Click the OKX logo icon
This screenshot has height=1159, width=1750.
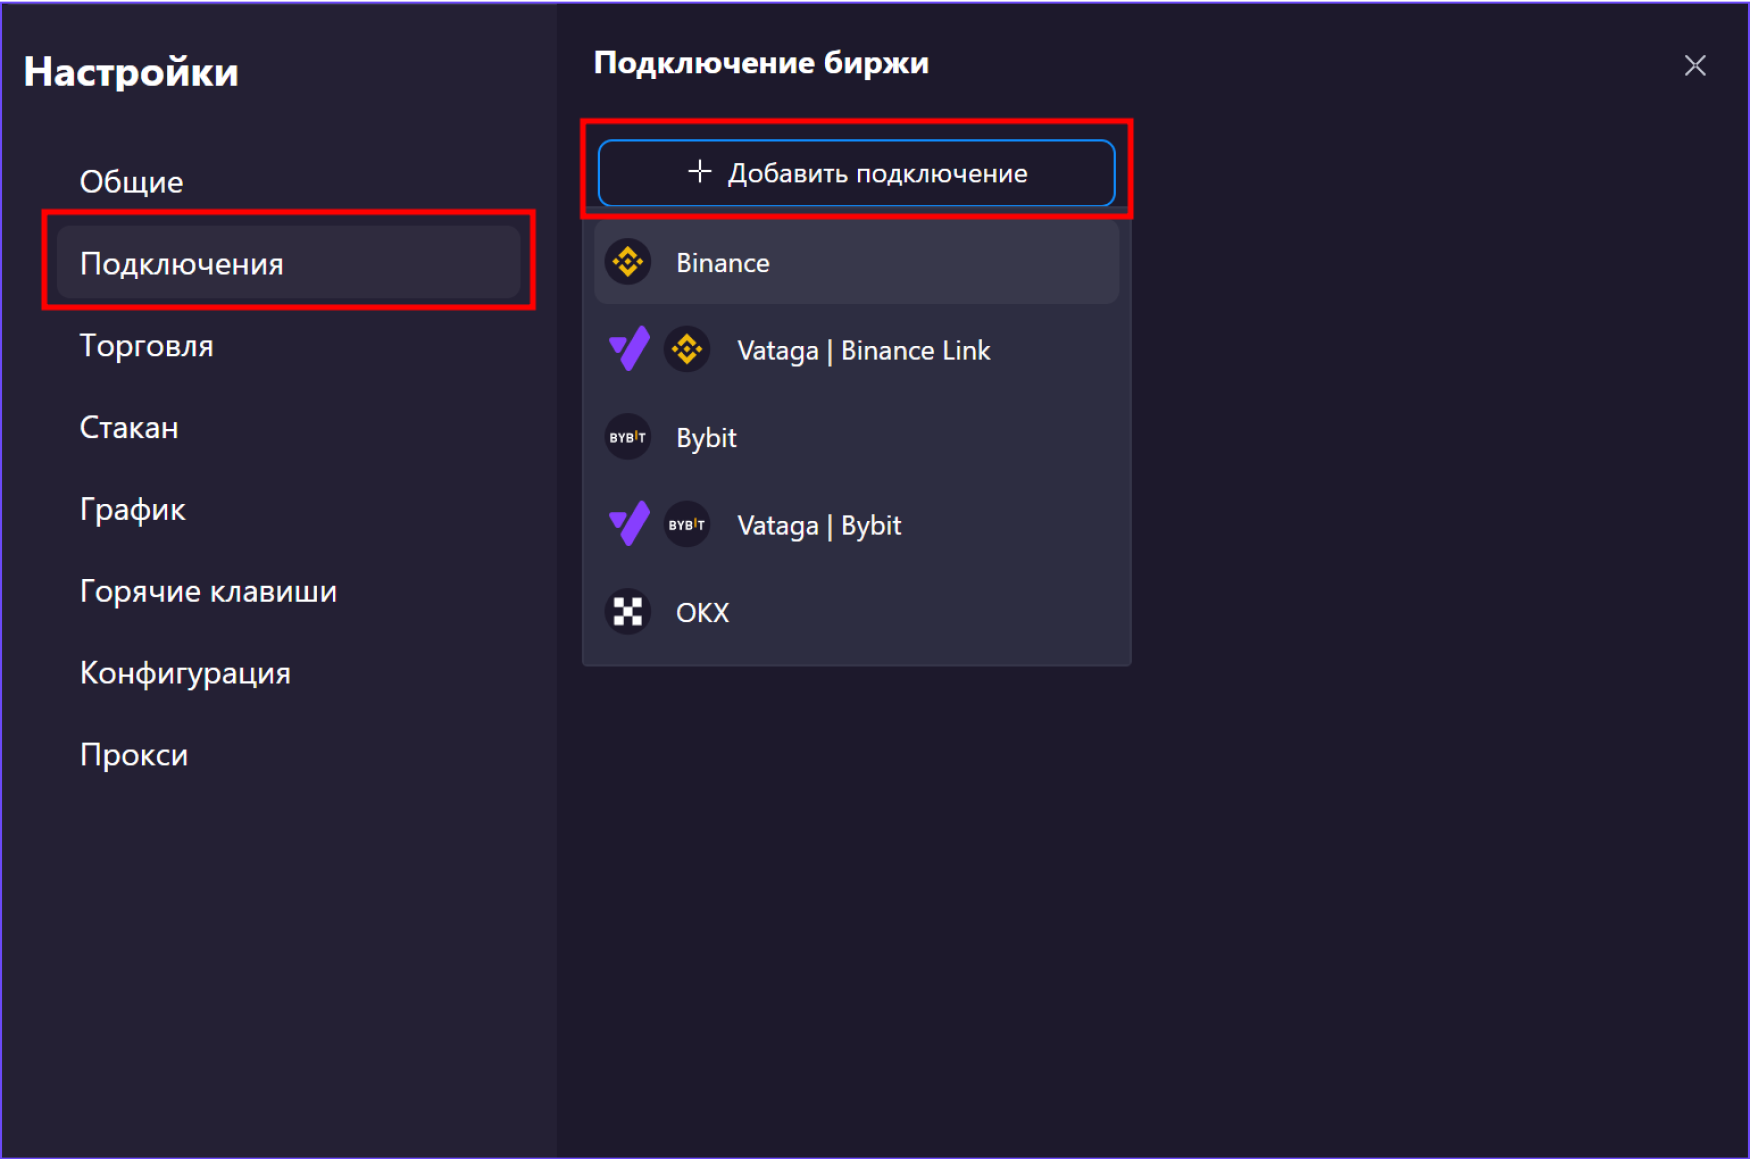pyautogui.click(x=628, y=612)
